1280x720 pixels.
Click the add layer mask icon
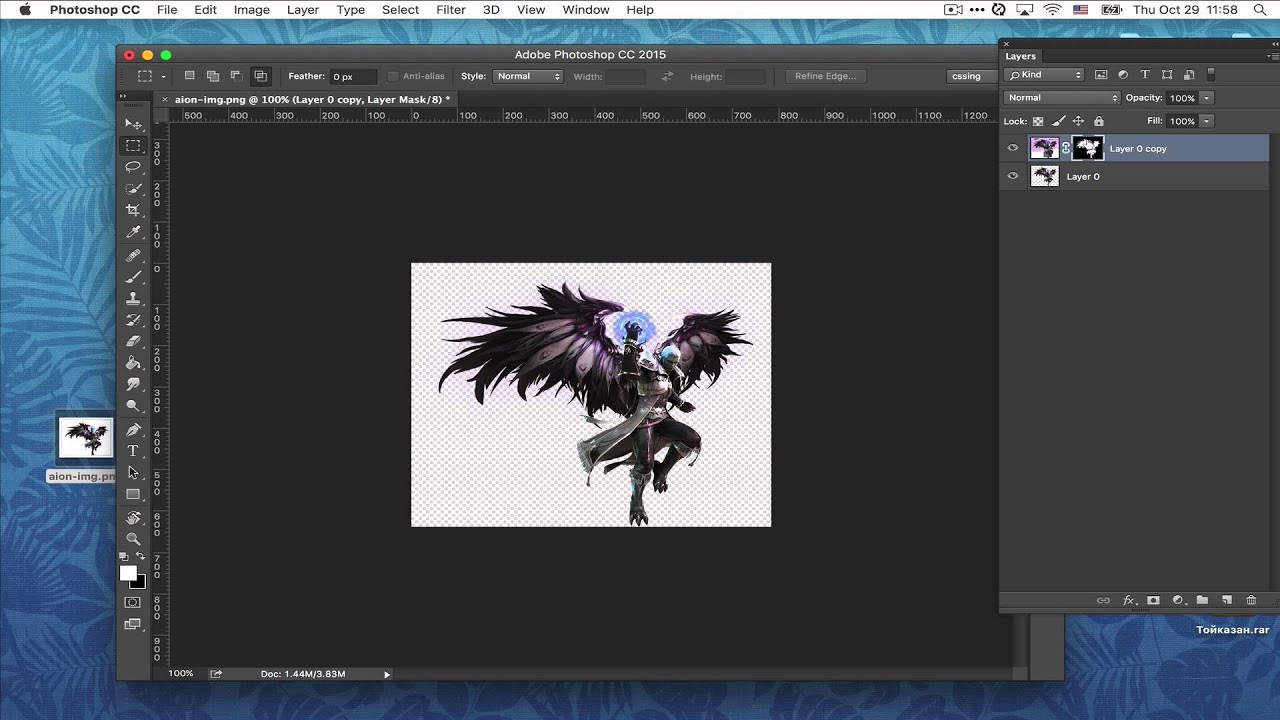[1153, 600]
